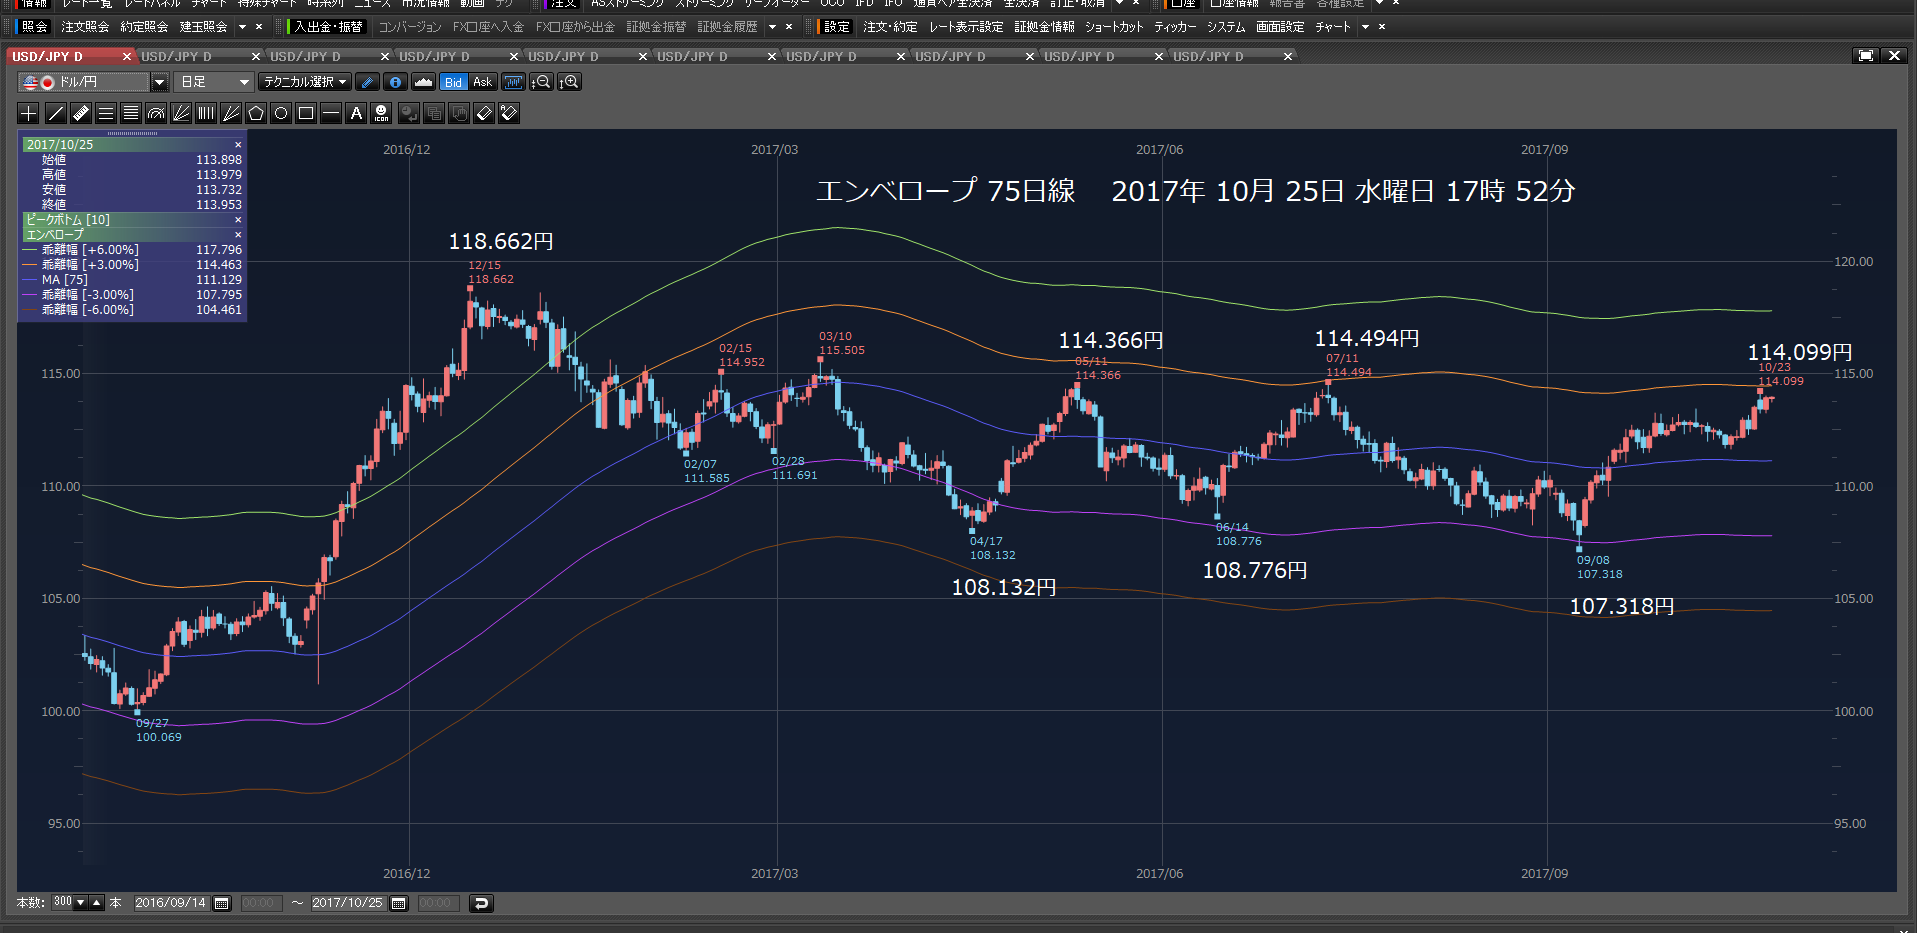This screenshot has height=933, width=1917.
Task: Open the 建玉照会 menu item
Action: click(x=204, y=27)
